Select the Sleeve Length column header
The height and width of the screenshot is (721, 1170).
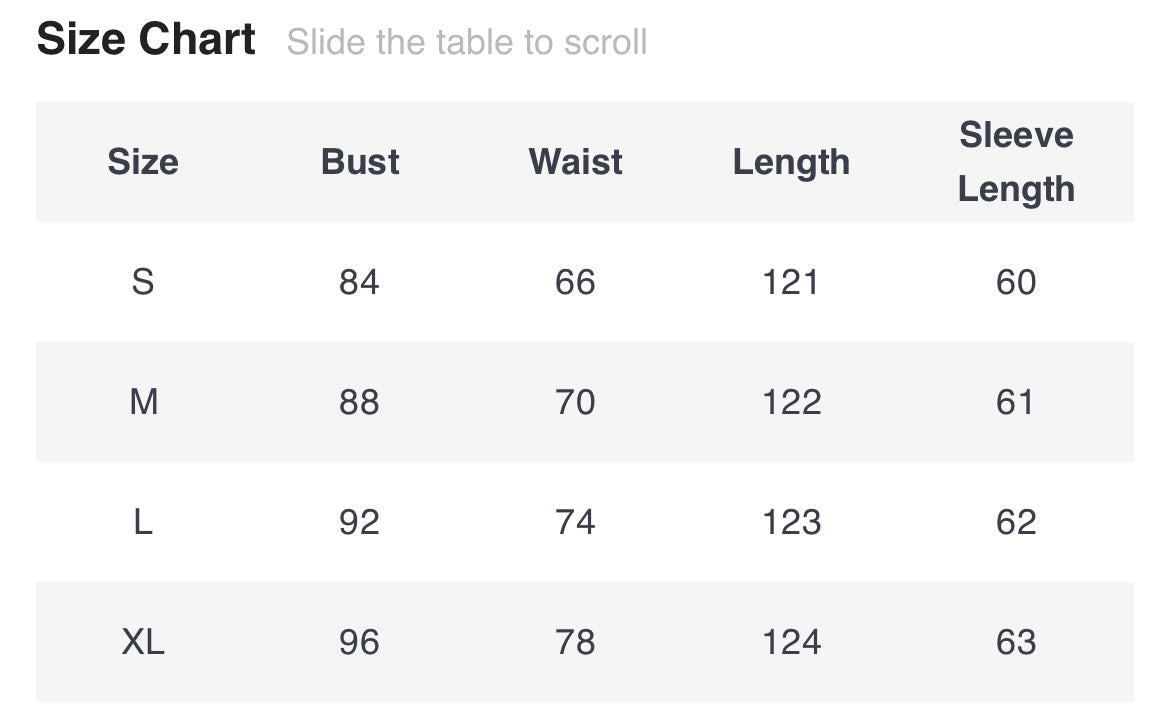coord(1016,162)
